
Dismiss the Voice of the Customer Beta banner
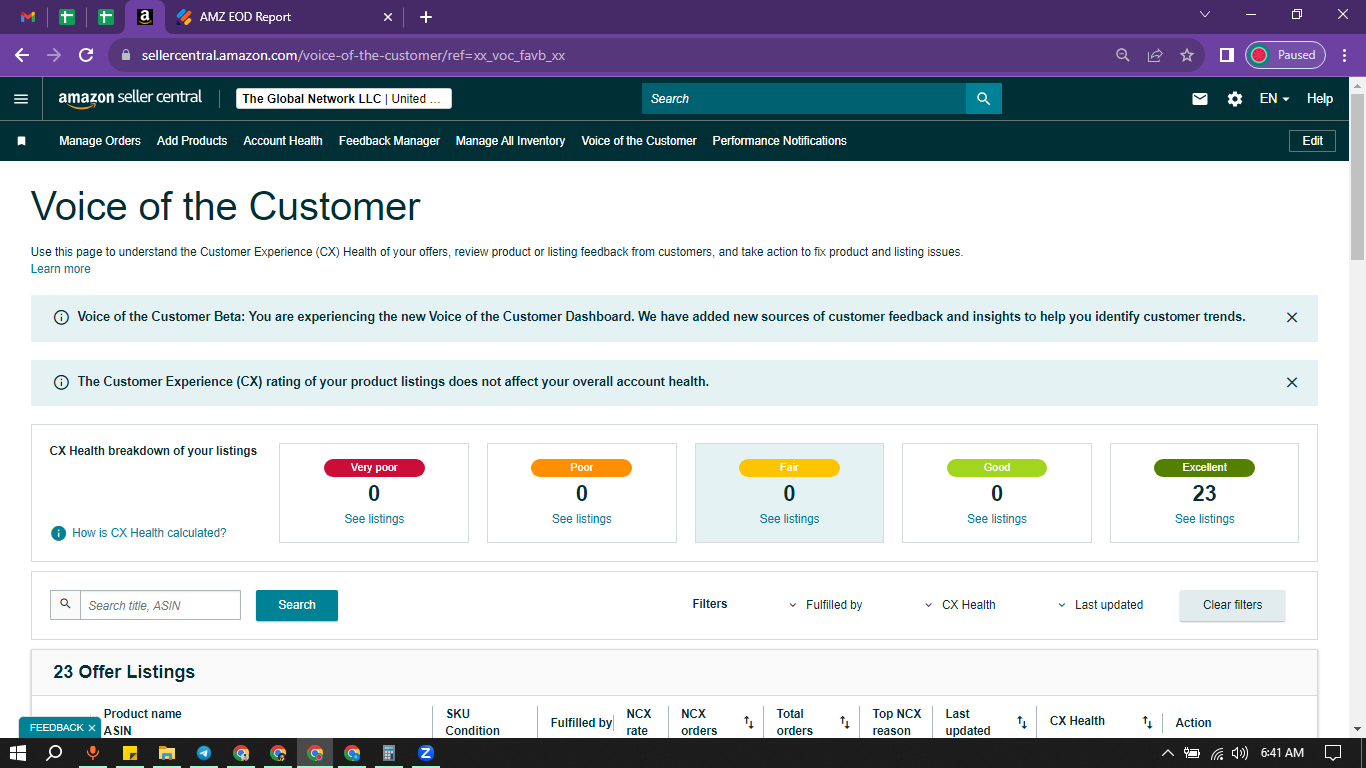click(1292, 317)
